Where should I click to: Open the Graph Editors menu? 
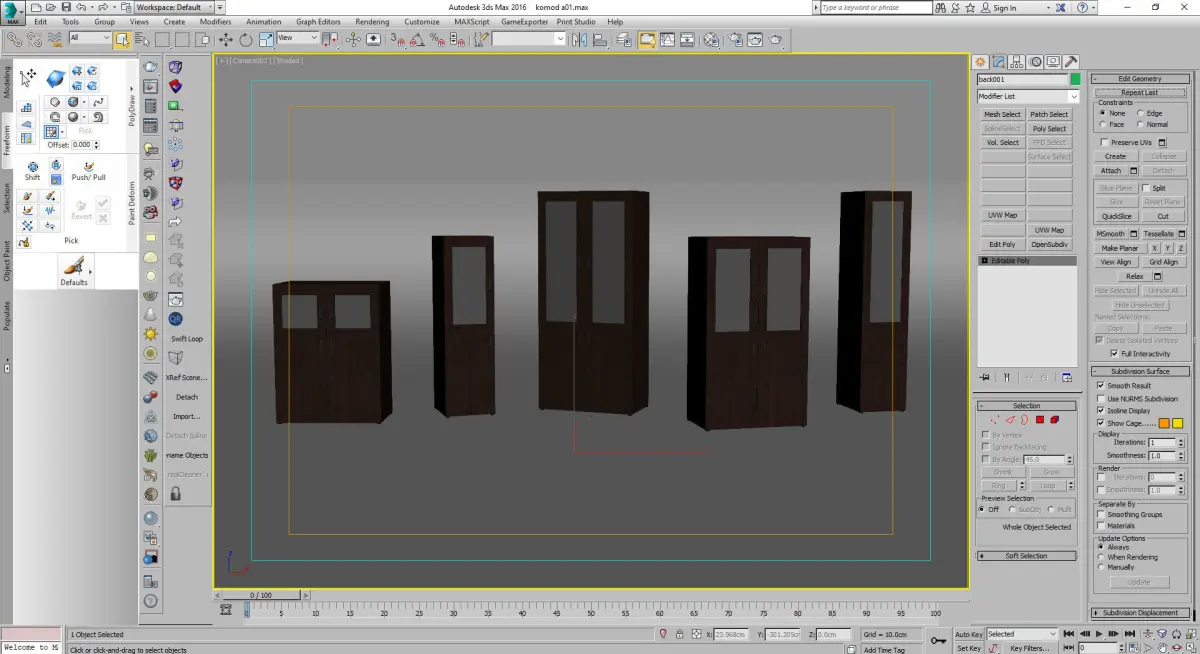pyautogui.click(x=318, y=21)
